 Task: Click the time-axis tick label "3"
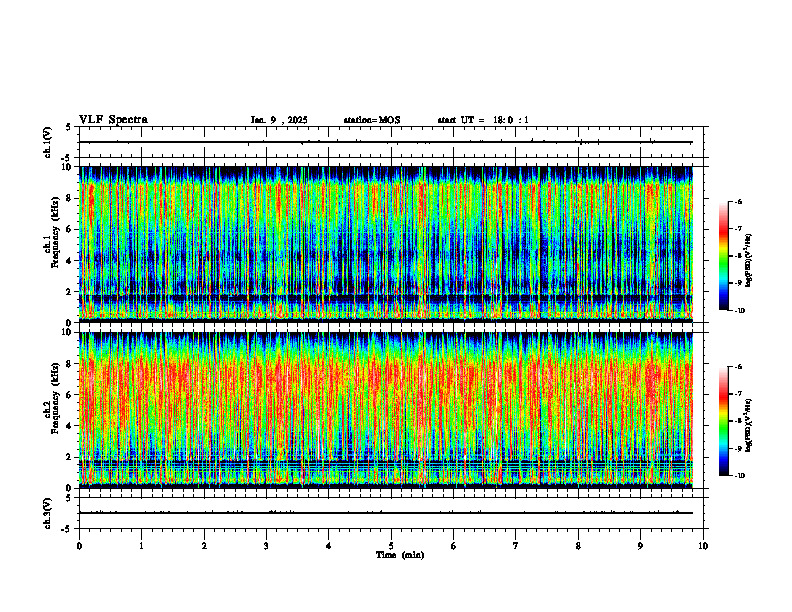tap(266, 546)
